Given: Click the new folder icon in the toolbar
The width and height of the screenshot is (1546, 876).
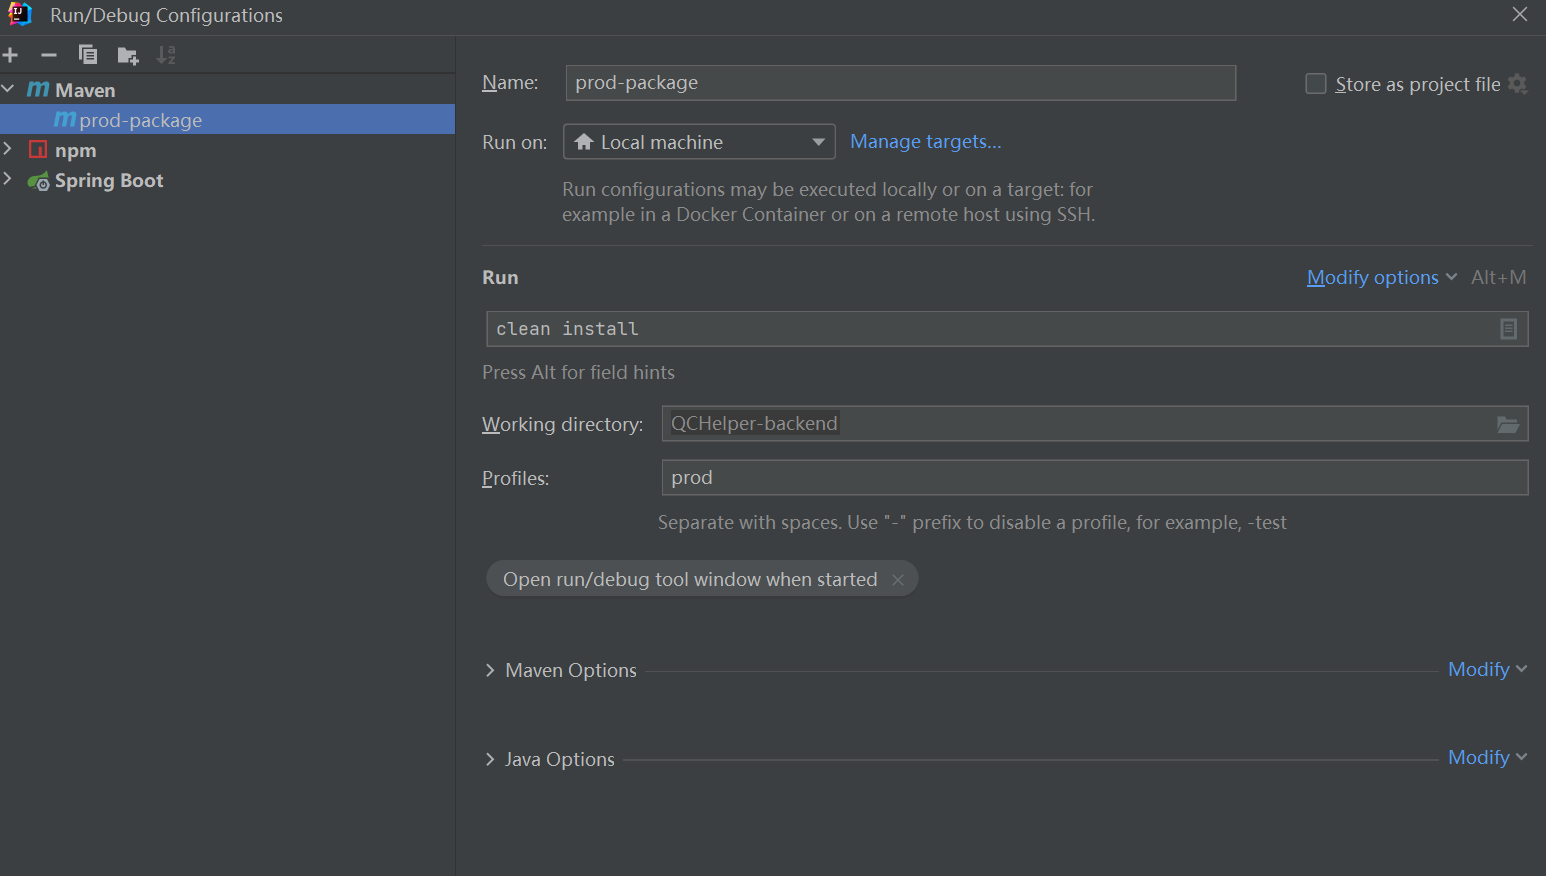Looking at the screenshot, I should (127, 55).
